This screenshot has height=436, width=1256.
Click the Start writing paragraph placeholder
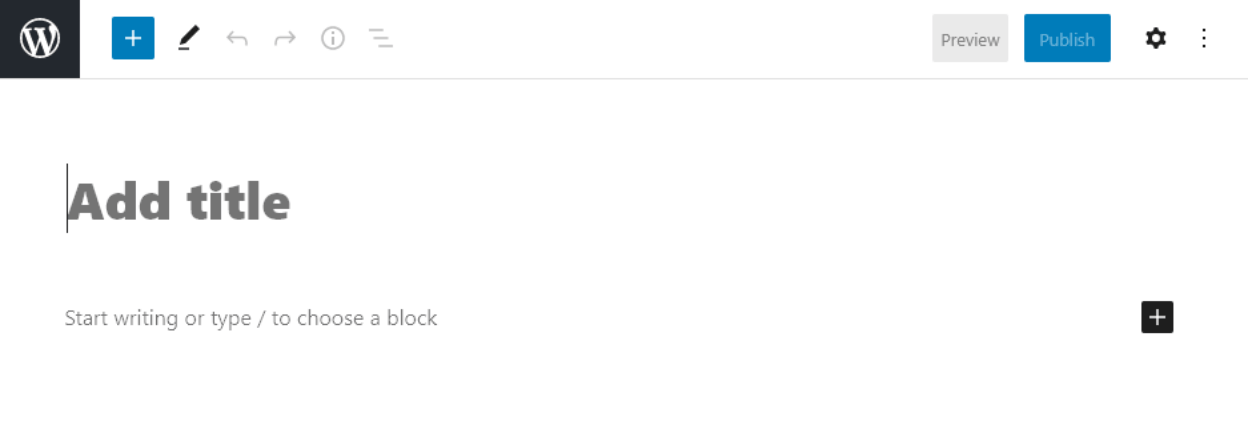251,318
